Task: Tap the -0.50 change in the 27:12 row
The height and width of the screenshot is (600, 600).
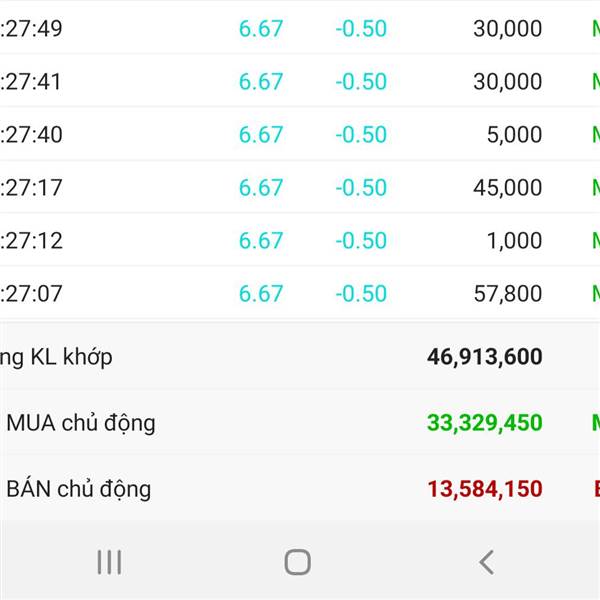Action: tap(360, 240)
